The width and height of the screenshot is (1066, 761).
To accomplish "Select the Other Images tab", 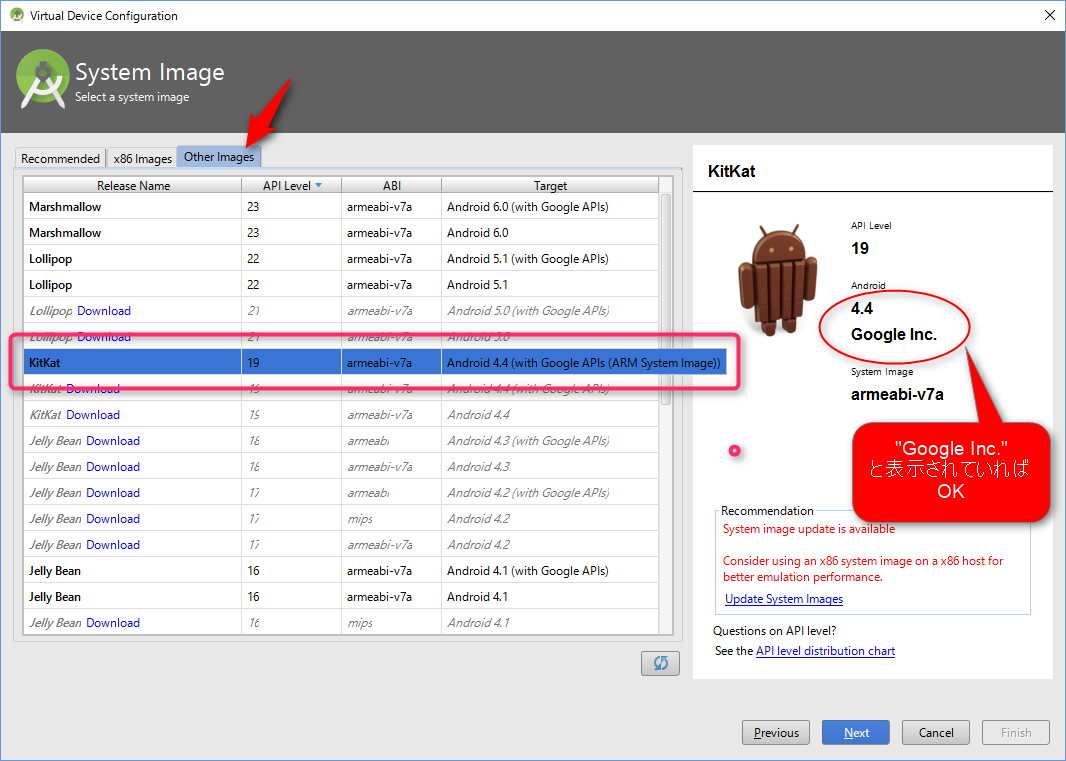I will pyautogui.click(x=219, y=156).
